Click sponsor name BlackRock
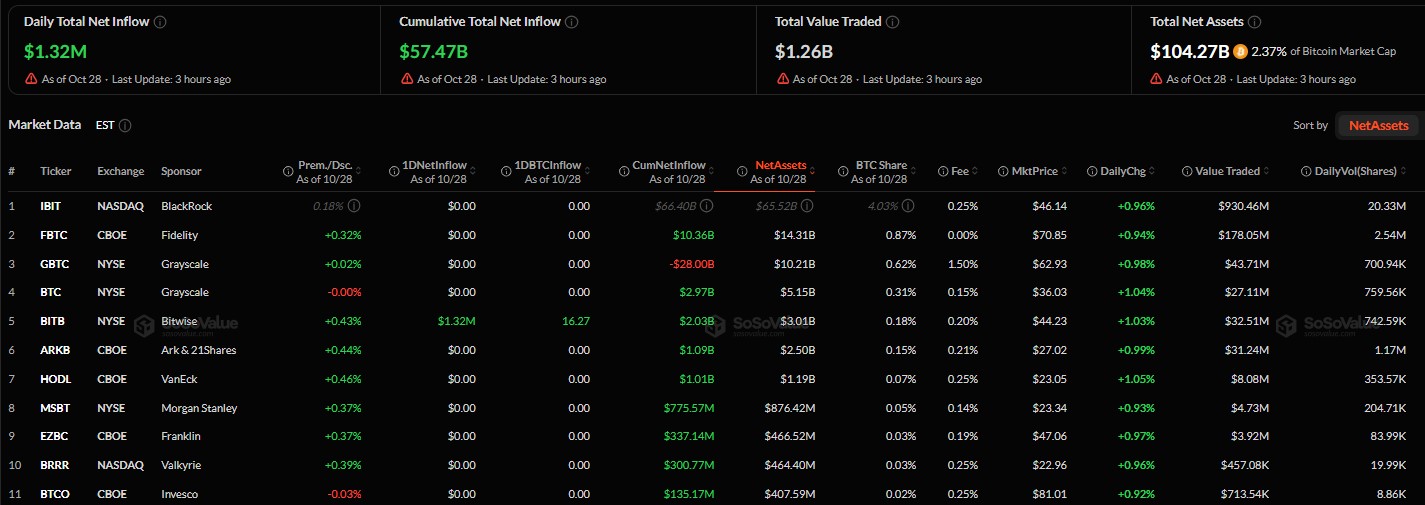 coord(187,206)
